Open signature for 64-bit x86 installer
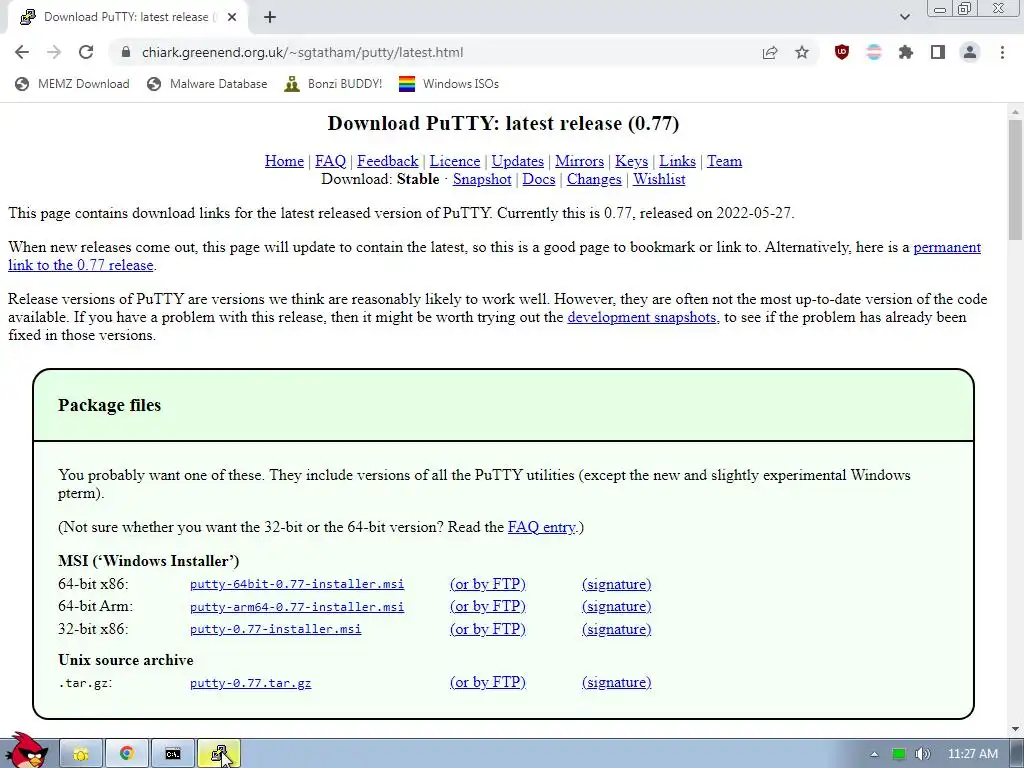Viewport: 1024px width, 768px height. (616, 584)
